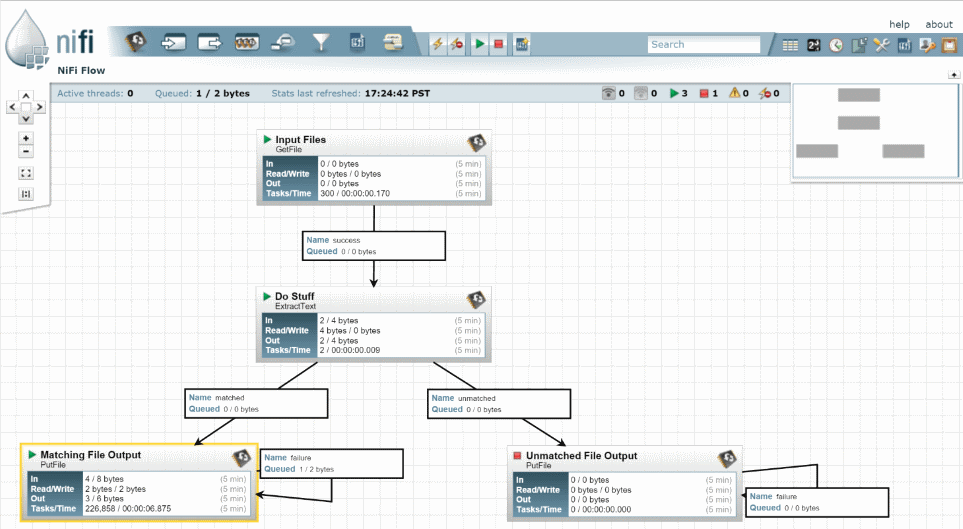
Task: Pan the canvas left arrow
Action: [x=12, y=107]
